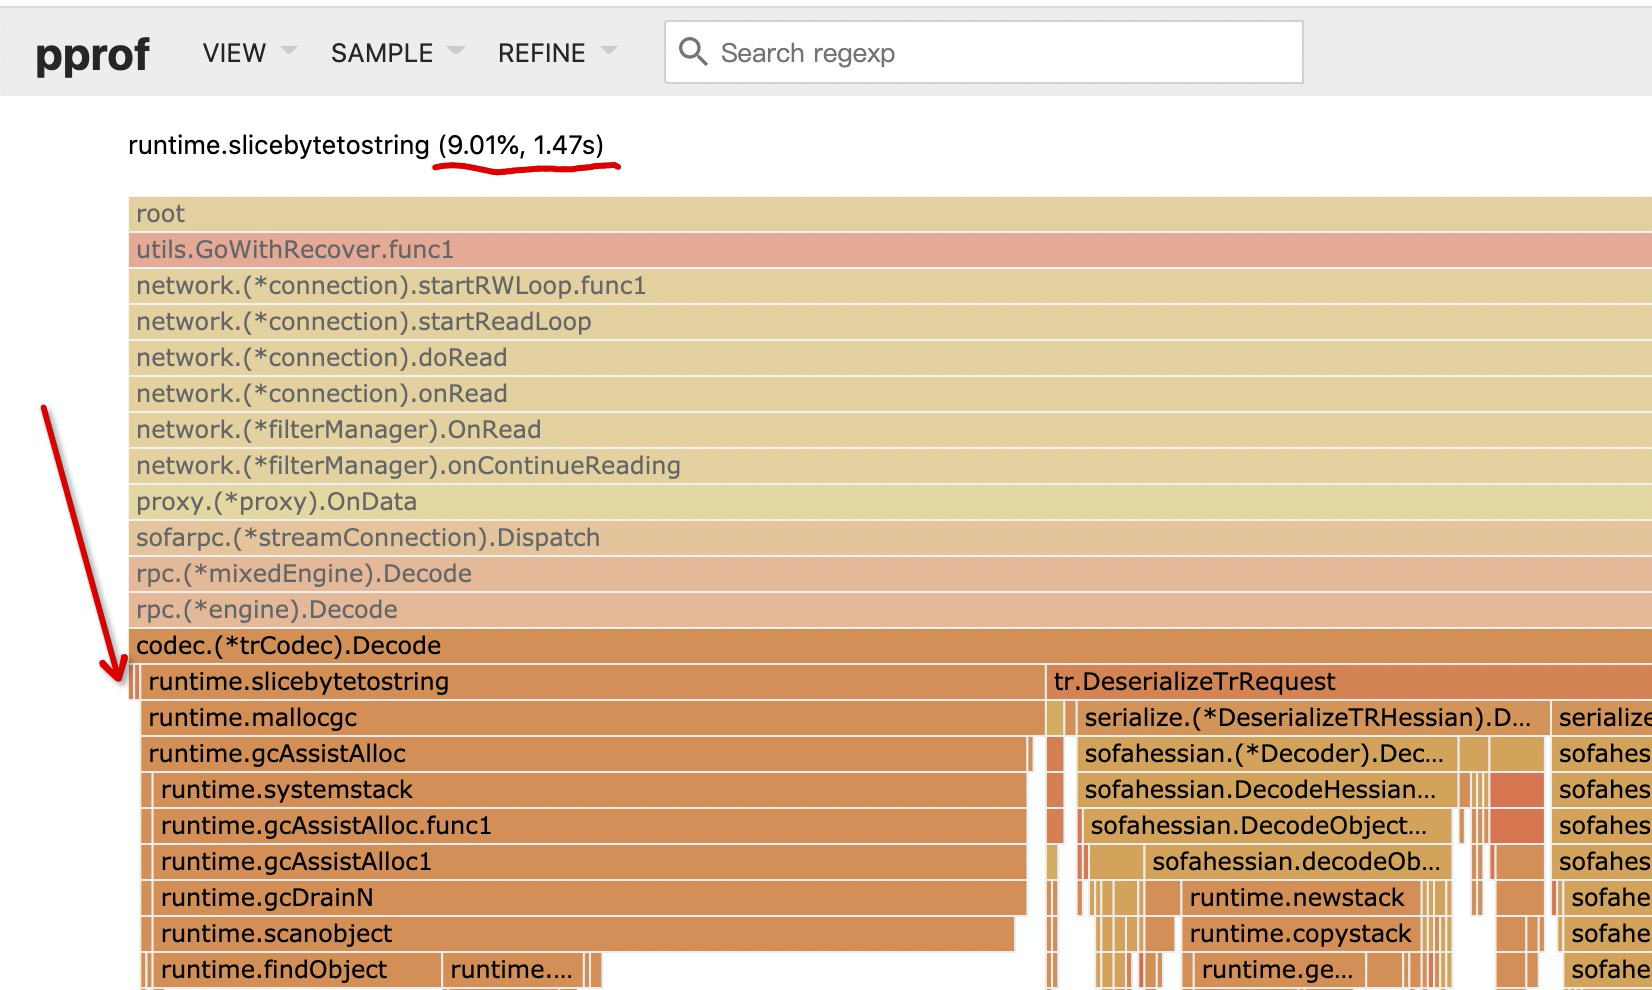
Task: Click codec.(*trCodec).Decode frame
Action: coord(890,646)
